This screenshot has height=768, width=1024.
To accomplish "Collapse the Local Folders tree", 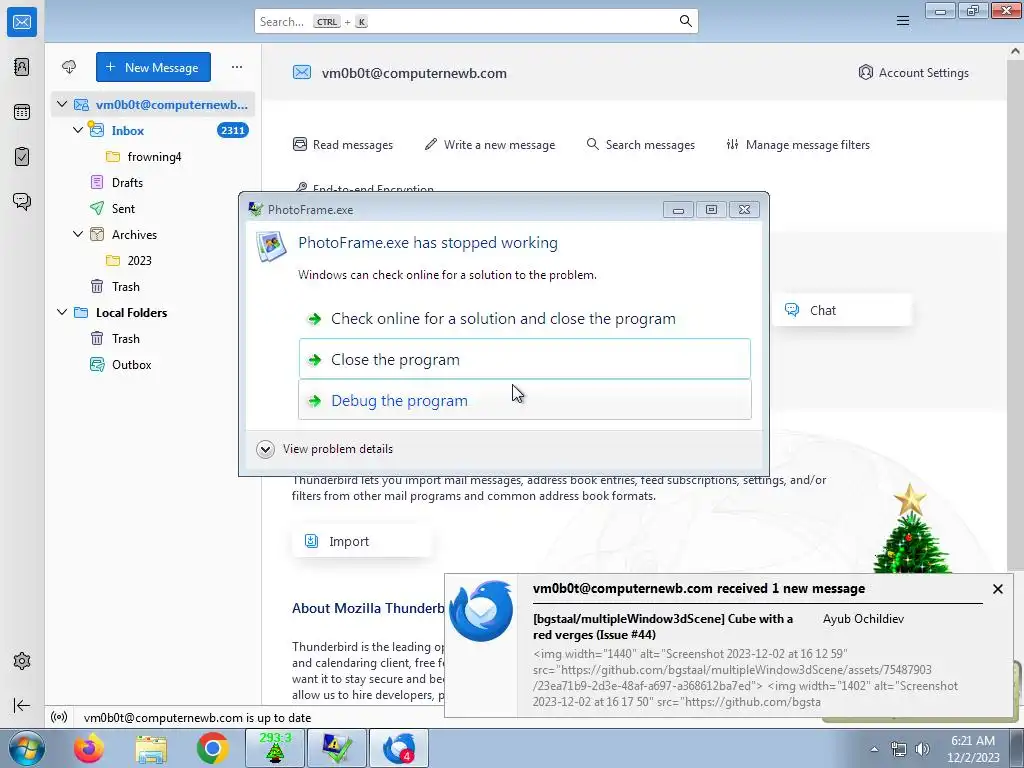I will (x=62, y=312).
